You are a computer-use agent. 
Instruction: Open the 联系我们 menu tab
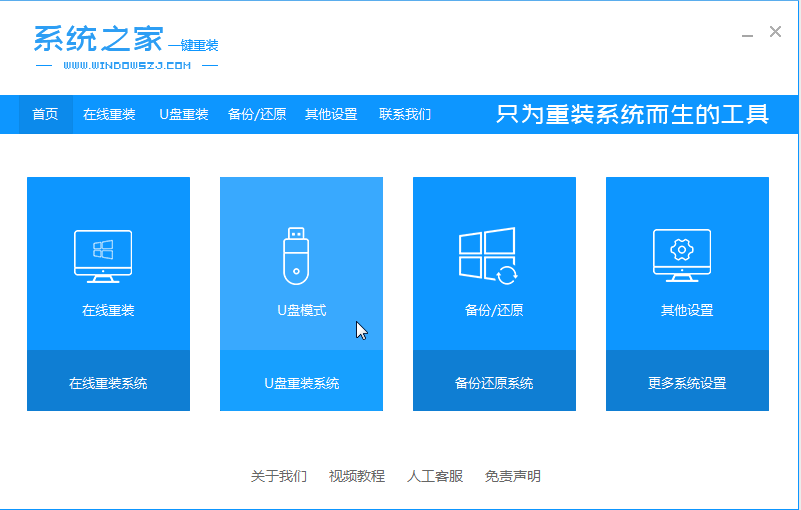point(405,114)
